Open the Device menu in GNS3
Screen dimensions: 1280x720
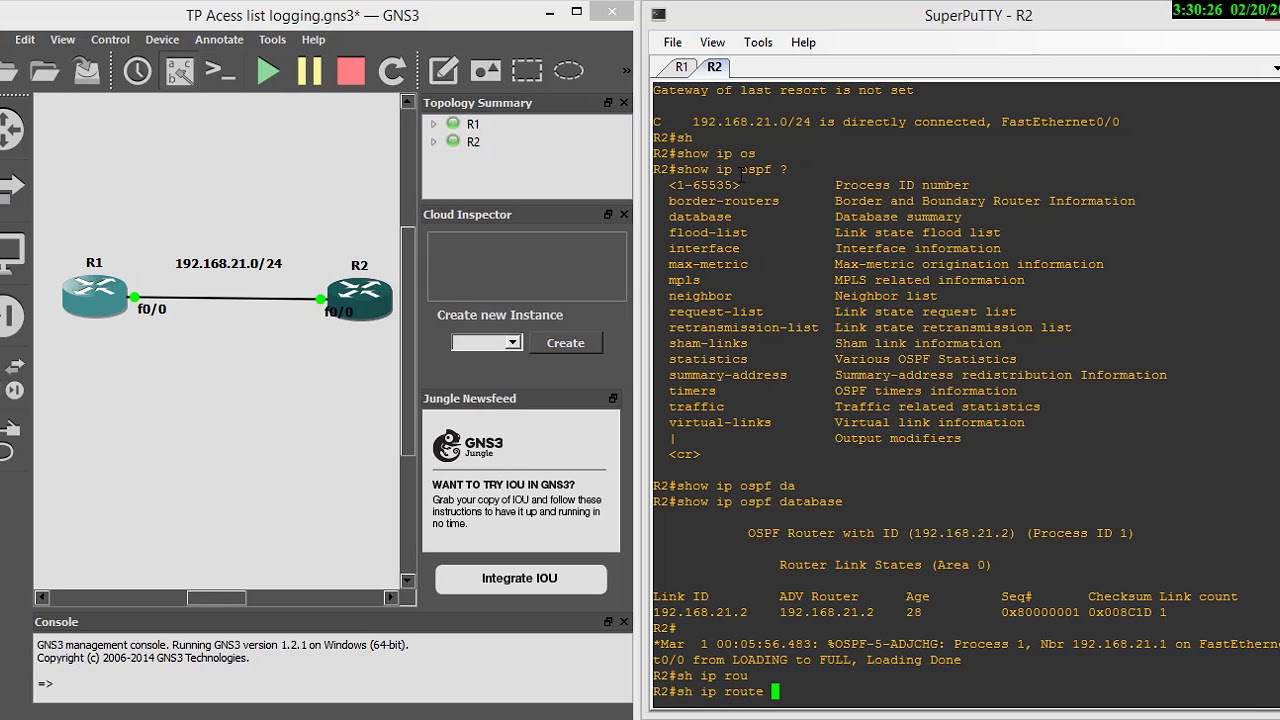162,40
